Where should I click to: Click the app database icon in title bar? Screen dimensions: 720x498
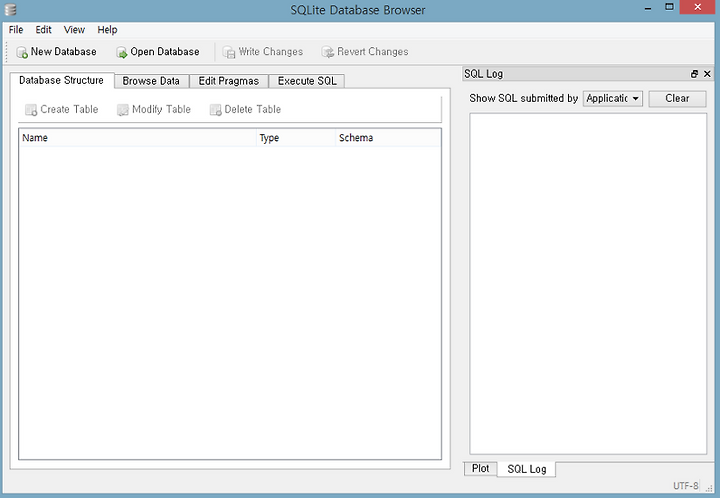coord(10,10)
